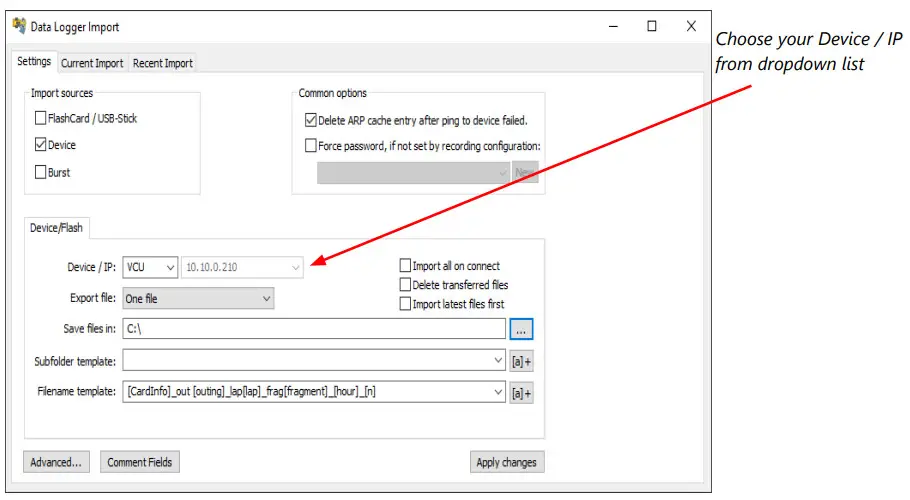This screenshot has width=910, height=500.
Task: Click the New password button
Action: (x=525, y=173)
